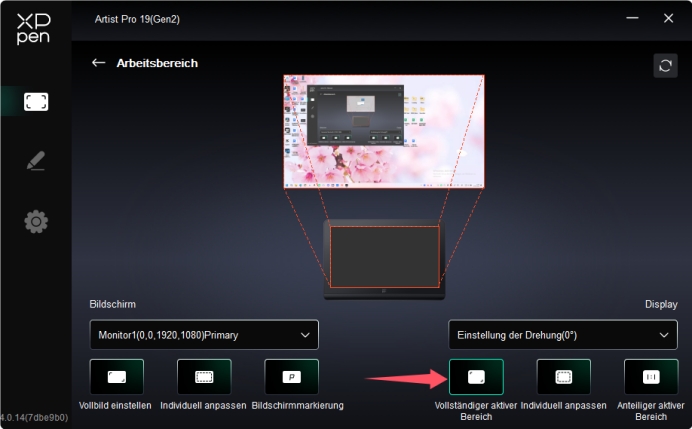Open the Monitor1 Primary dropdown
The image size is (692, 429).
coord(203,335)
